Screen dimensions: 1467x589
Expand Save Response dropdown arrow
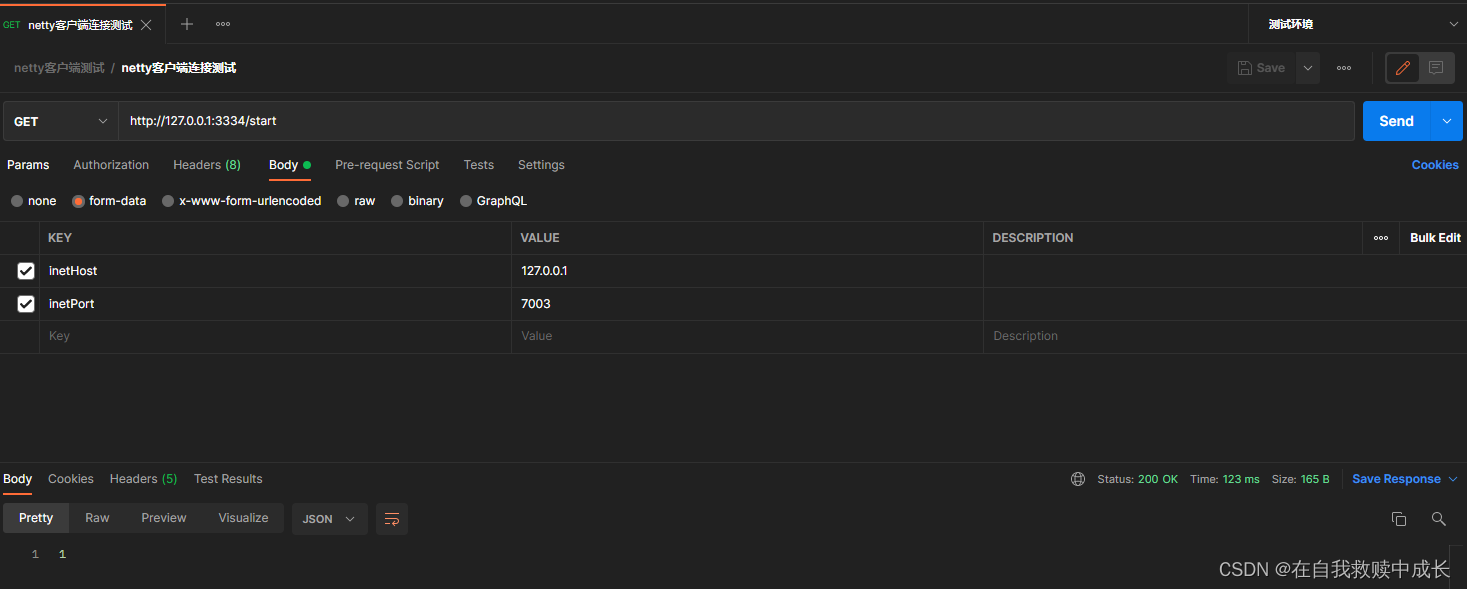click(1452, 479)
